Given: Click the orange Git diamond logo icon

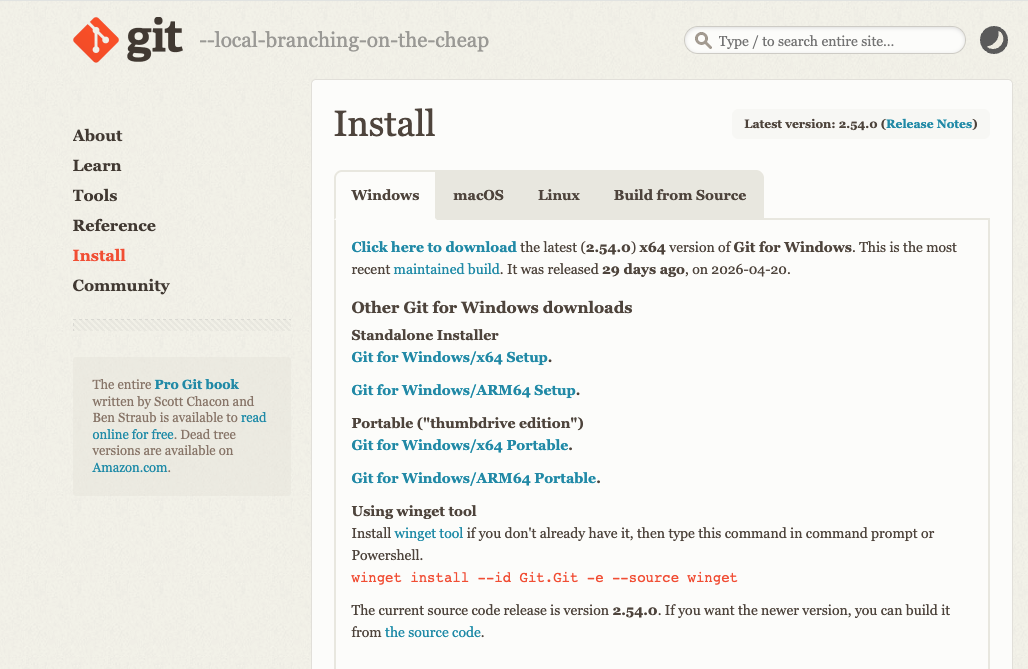Looking at the screenshot, I should [x=96, y=40].
